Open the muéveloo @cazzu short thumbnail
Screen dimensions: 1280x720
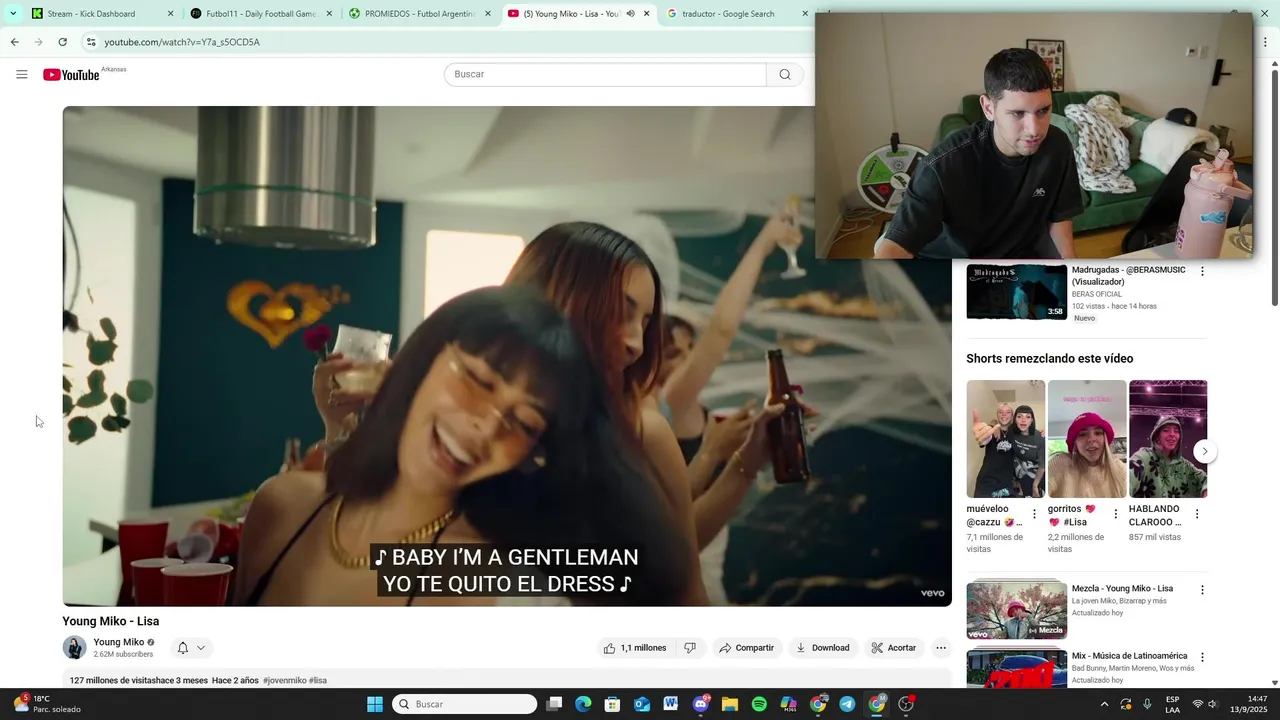click(1005, 438)
